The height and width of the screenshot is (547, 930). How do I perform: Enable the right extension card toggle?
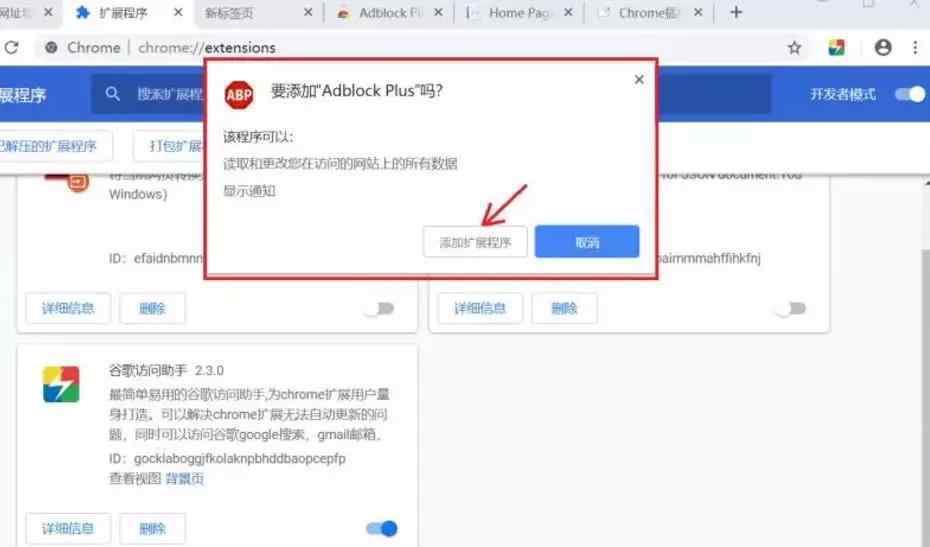click(x=790, y=308)
